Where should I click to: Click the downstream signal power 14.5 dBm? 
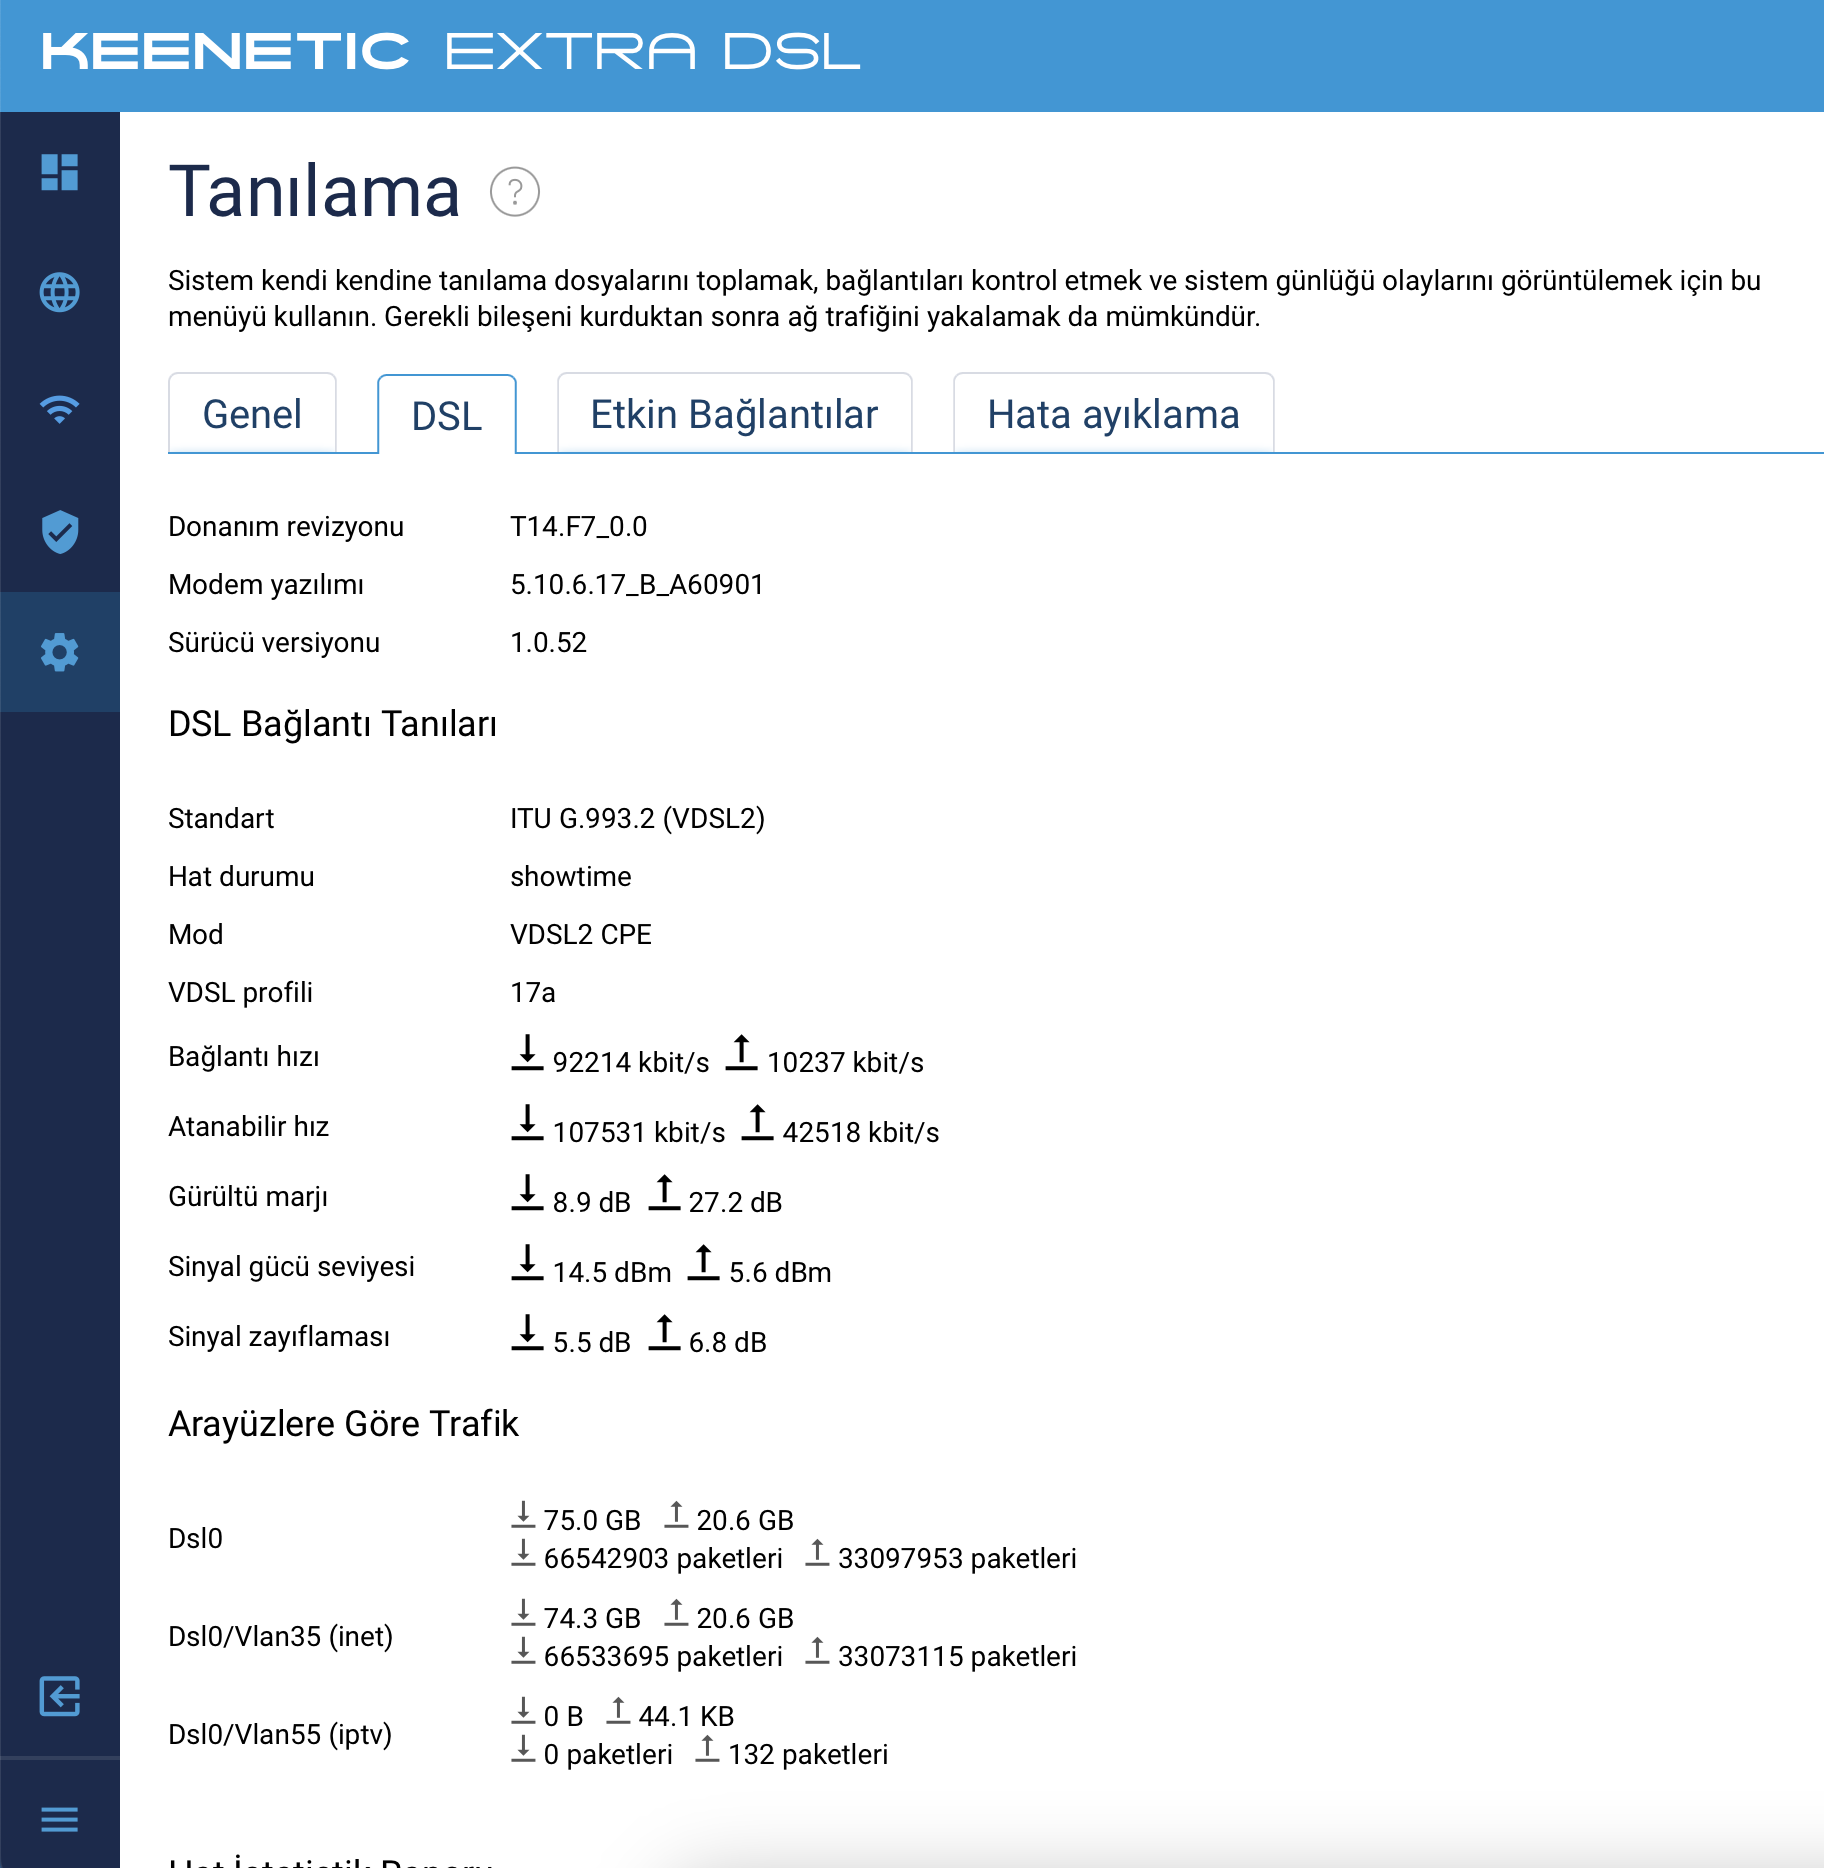tap(612, 1272)
